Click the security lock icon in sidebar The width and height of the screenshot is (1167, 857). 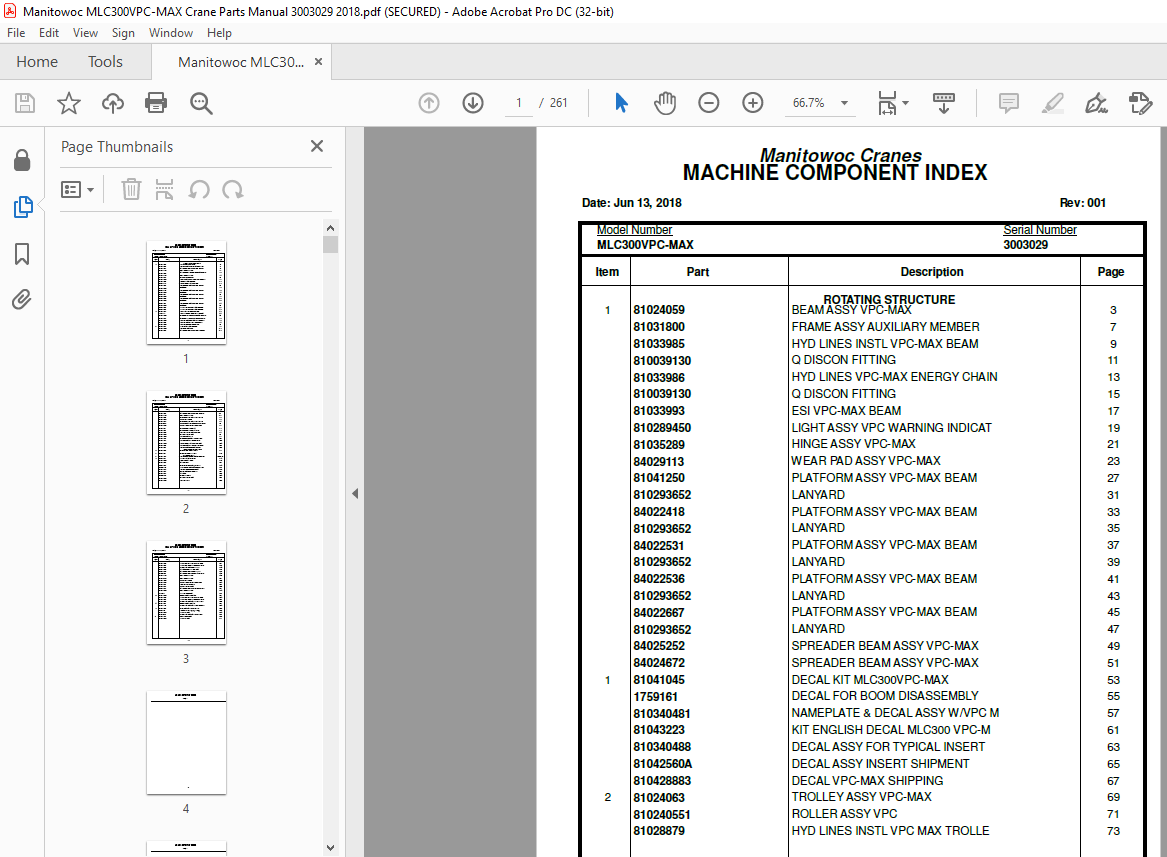coord(22,160)
